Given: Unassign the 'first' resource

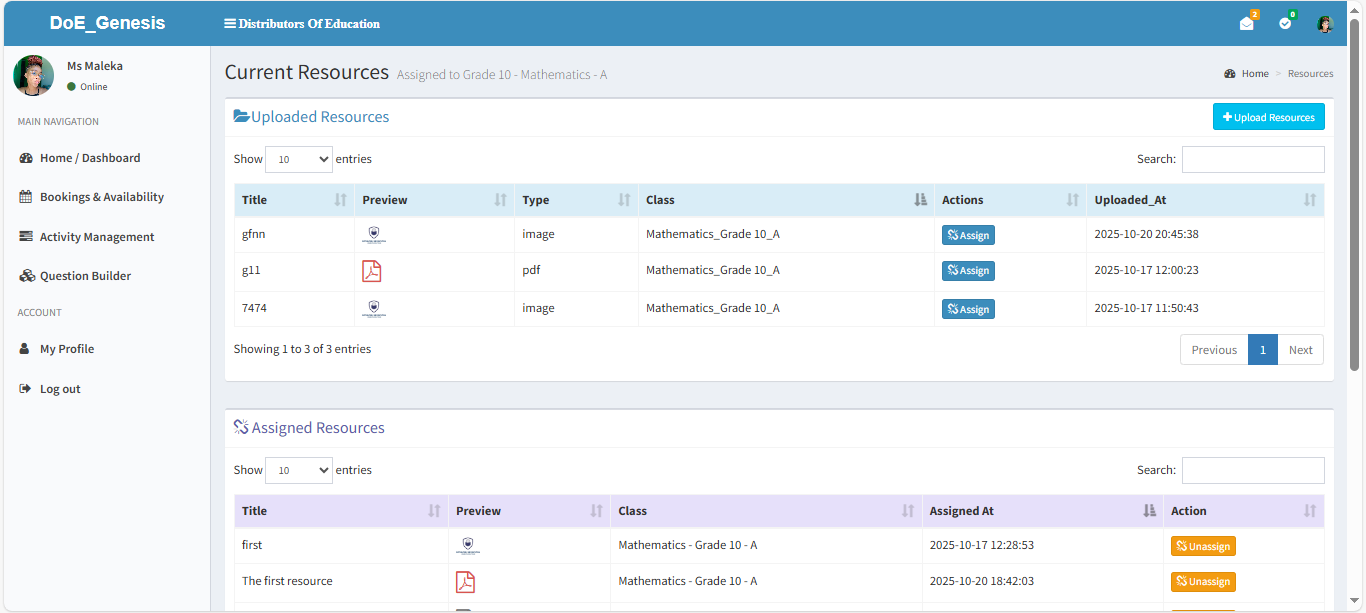Looking at the screenshot, I should (1203, 546).
